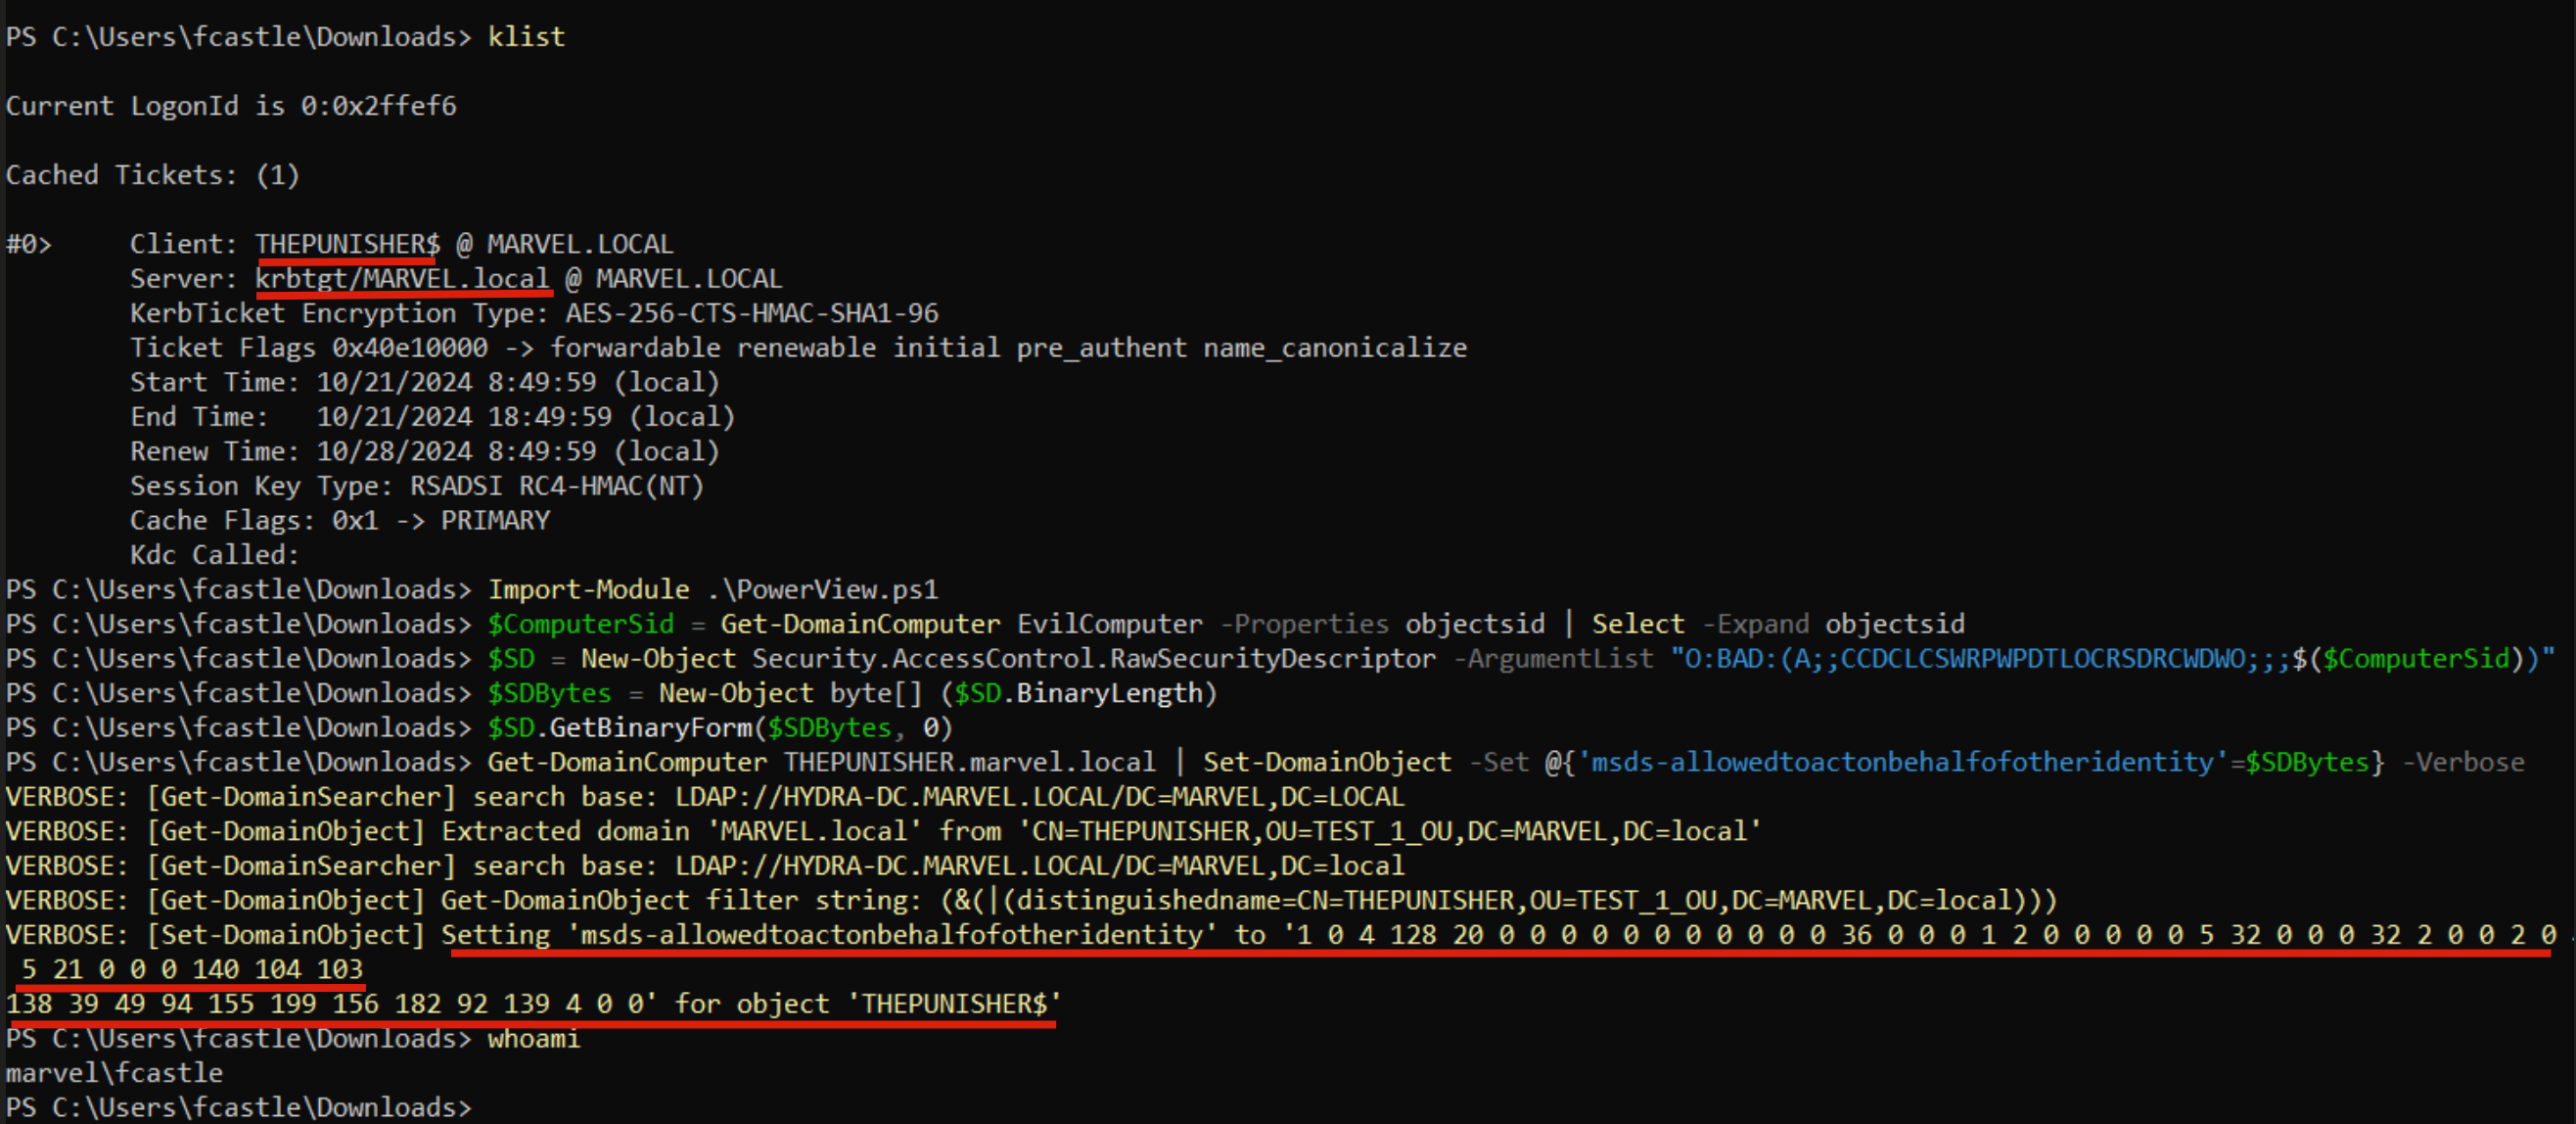2576x1124 pixels.
Task: Click the underlined THEPUNISHER$ client name
Action: [x=347, y=244]
